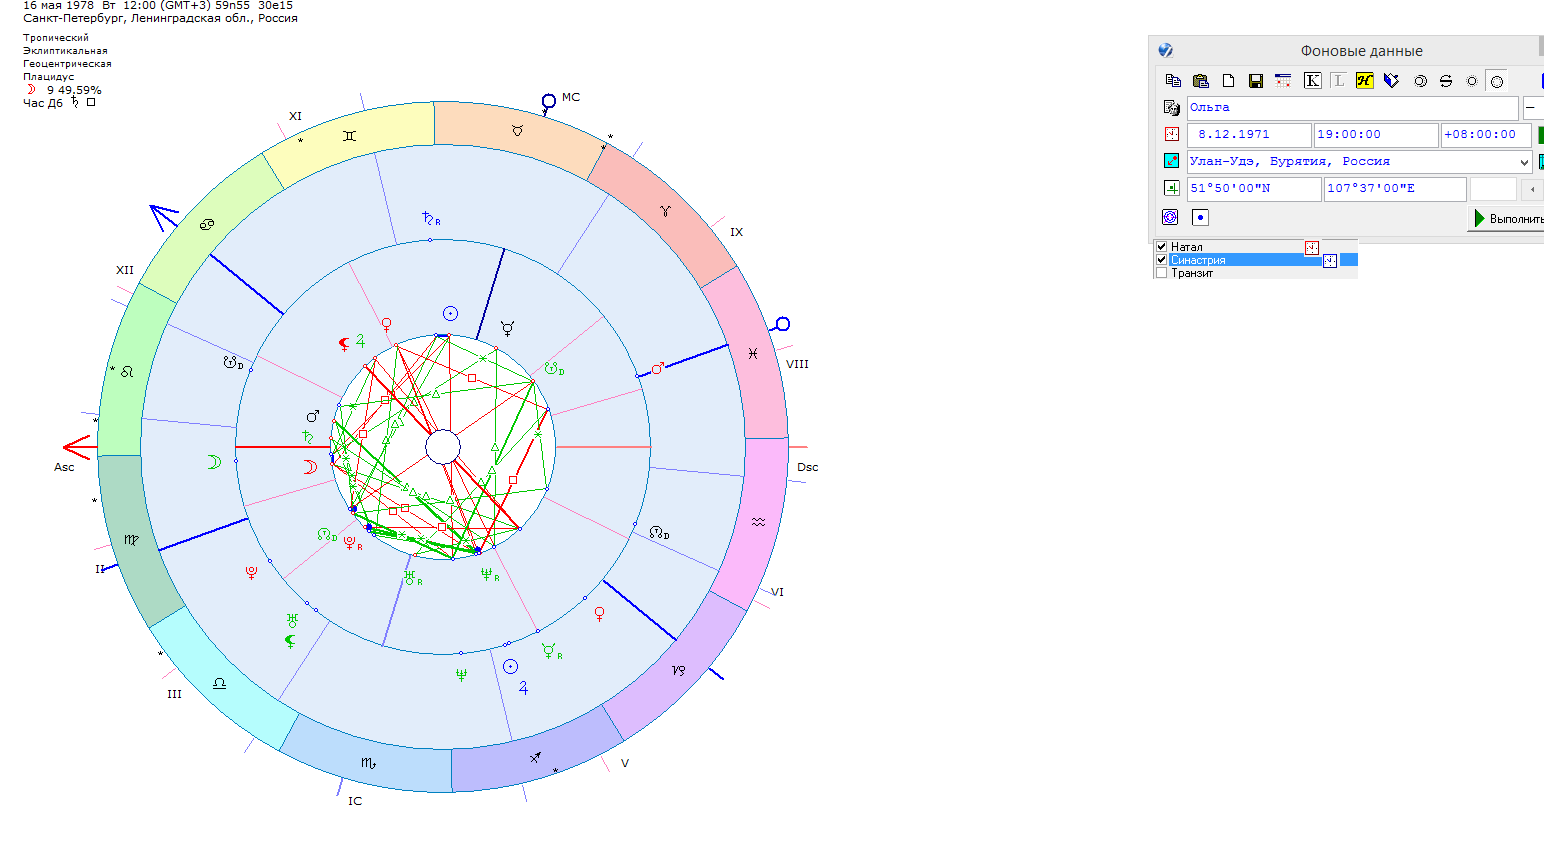Click the yellow H icon
Screen dimensions: 1544x841
(x=1364, y=81)
